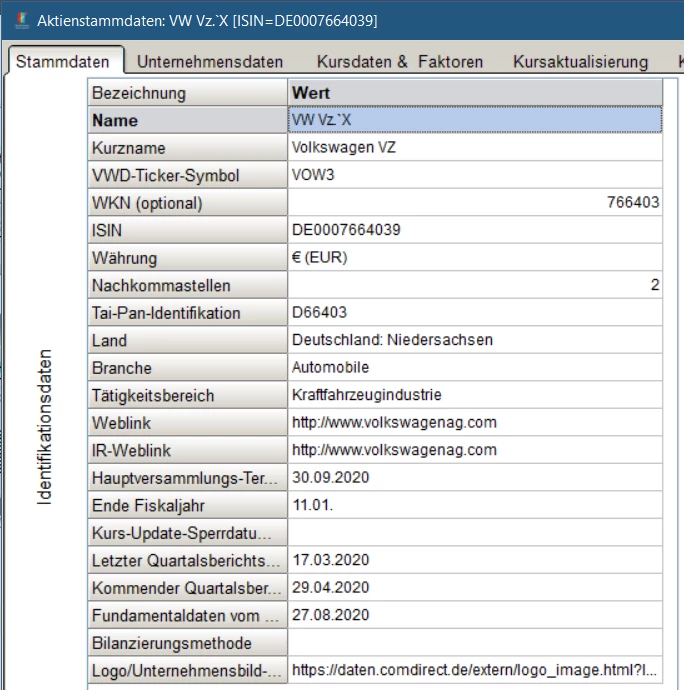The width and height of the screenshot is (684, 690).
Task: Click the vertical Identifikationsdaten section label
Action: click(44, 427)
